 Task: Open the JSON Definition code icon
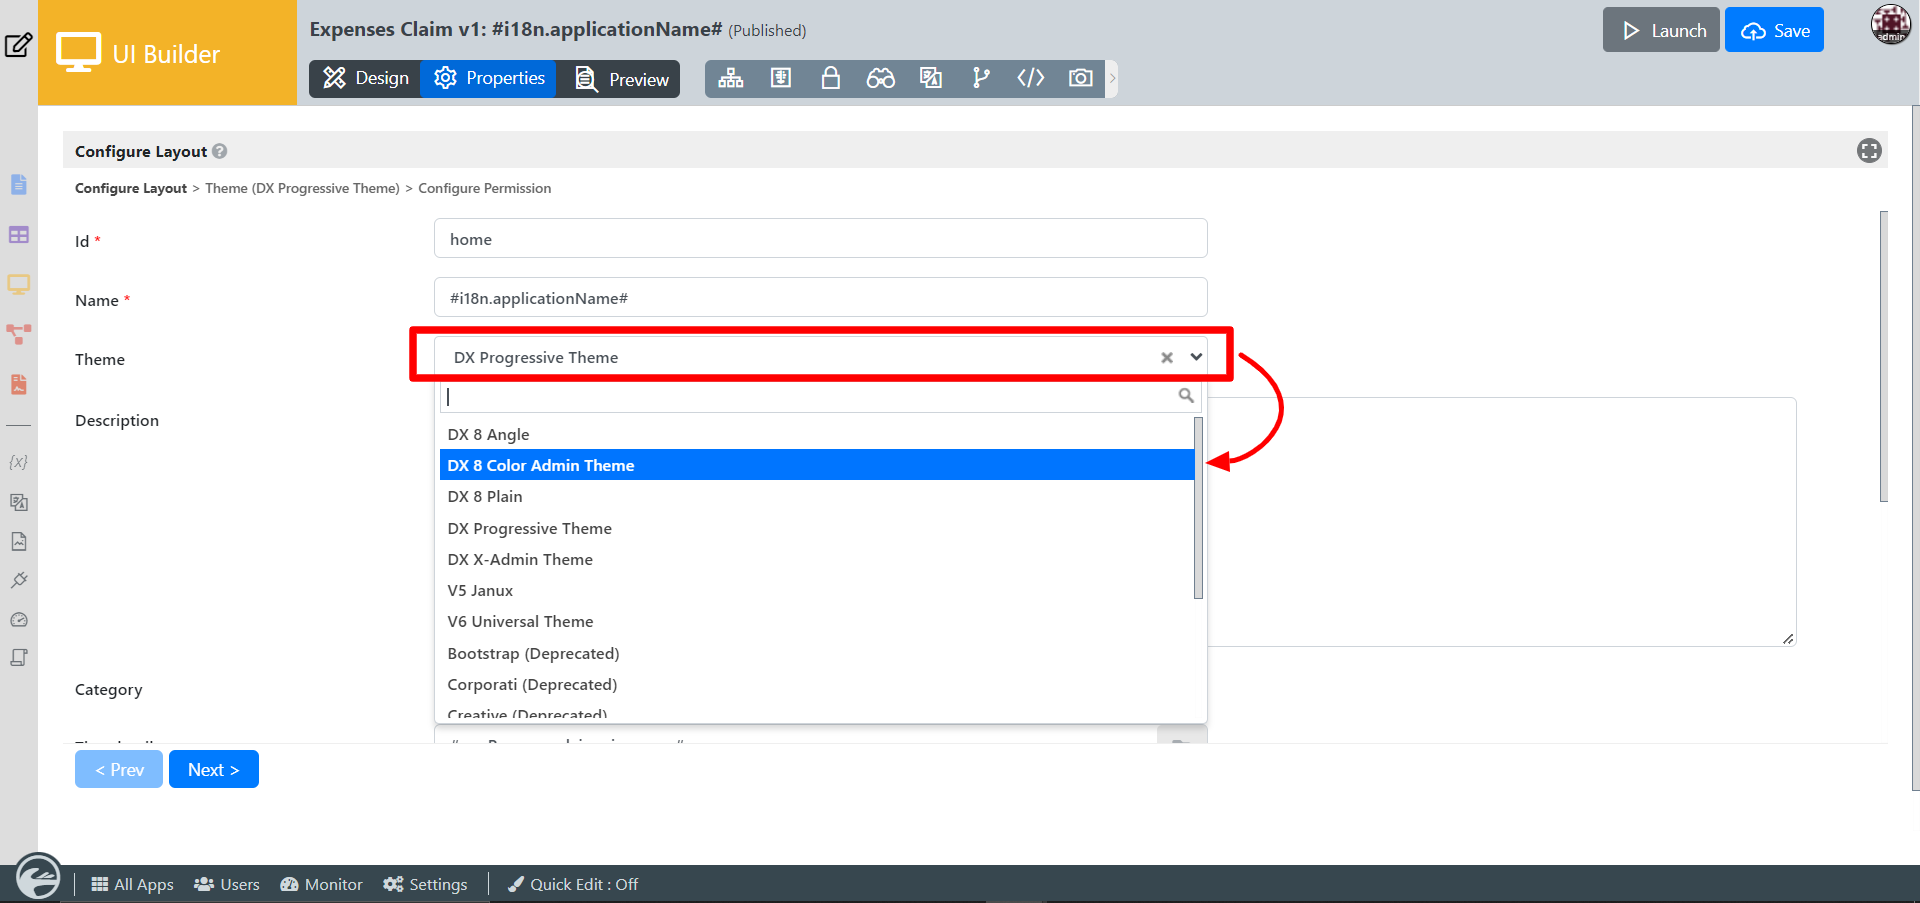(x=1031, y=78)
